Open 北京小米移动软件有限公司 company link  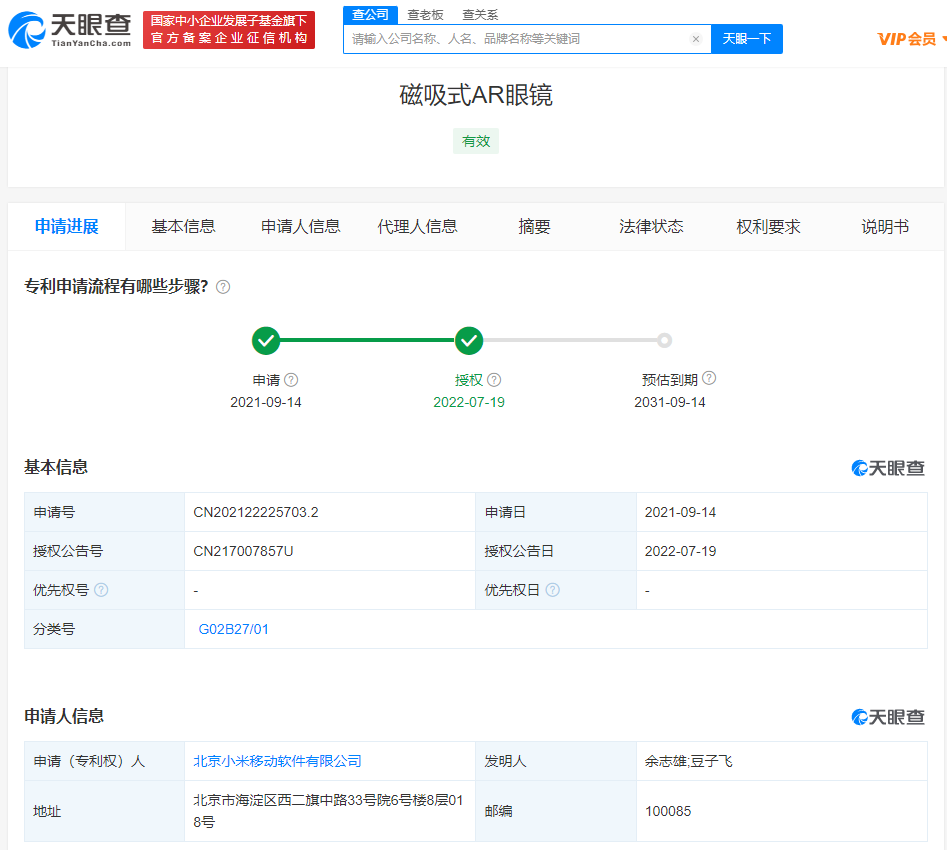coord(277,761)
